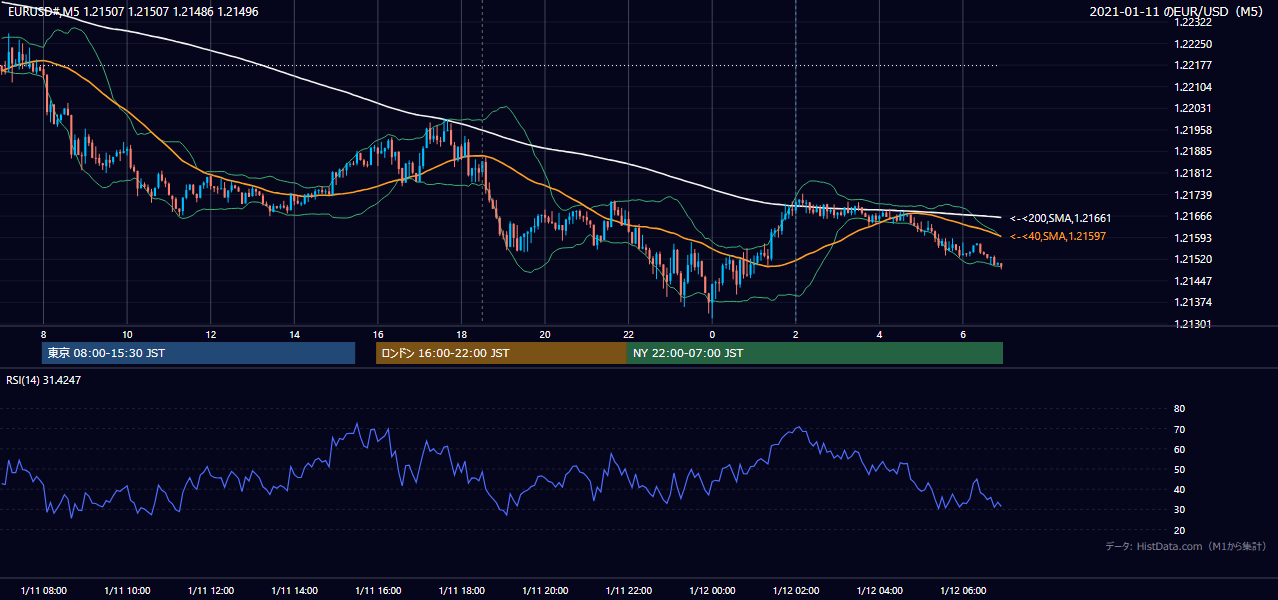Image resolution: width=1278 pixels, height=600 pixels.
Task: Click the RSI(14) 31.4247 indicator label
Action: click(45, 380)
